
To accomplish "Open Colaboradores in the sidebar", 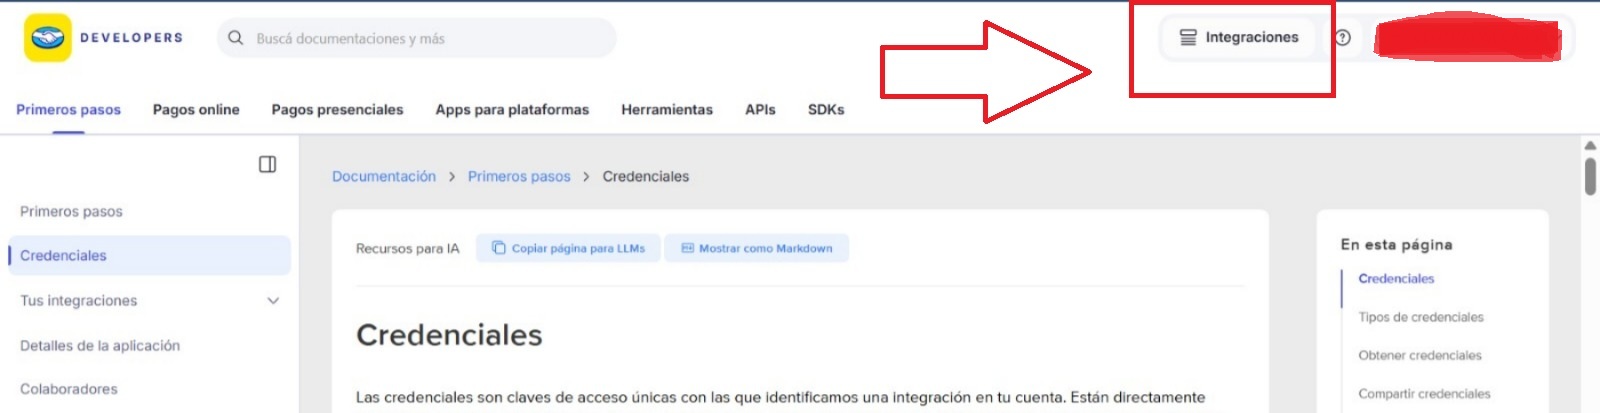I will click(x=69, y=389).
